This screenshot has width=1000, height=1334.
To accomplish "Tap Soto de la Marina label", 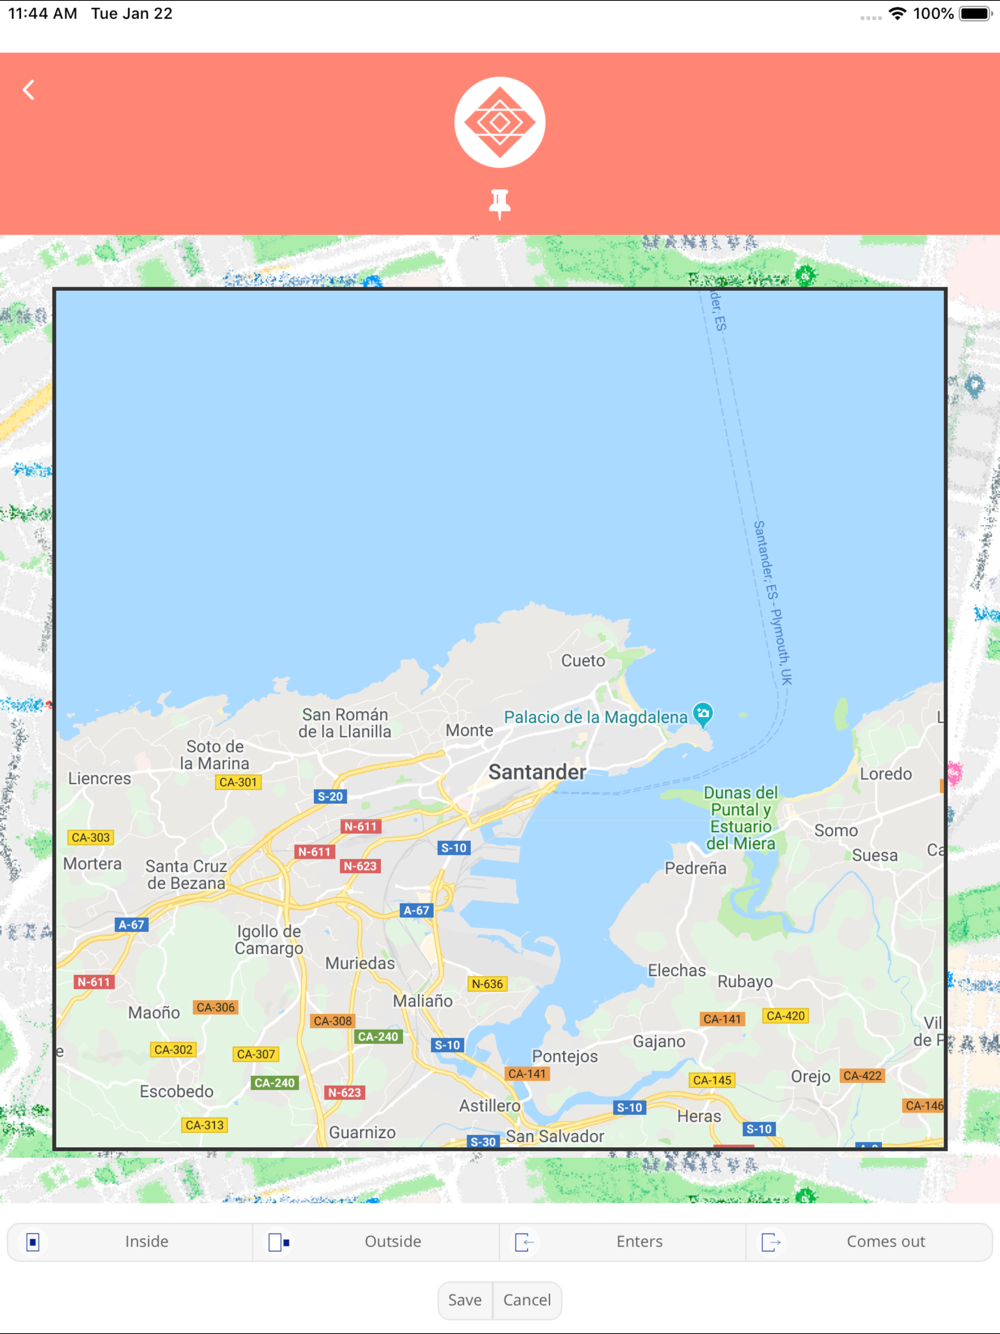I will (215, 755).
